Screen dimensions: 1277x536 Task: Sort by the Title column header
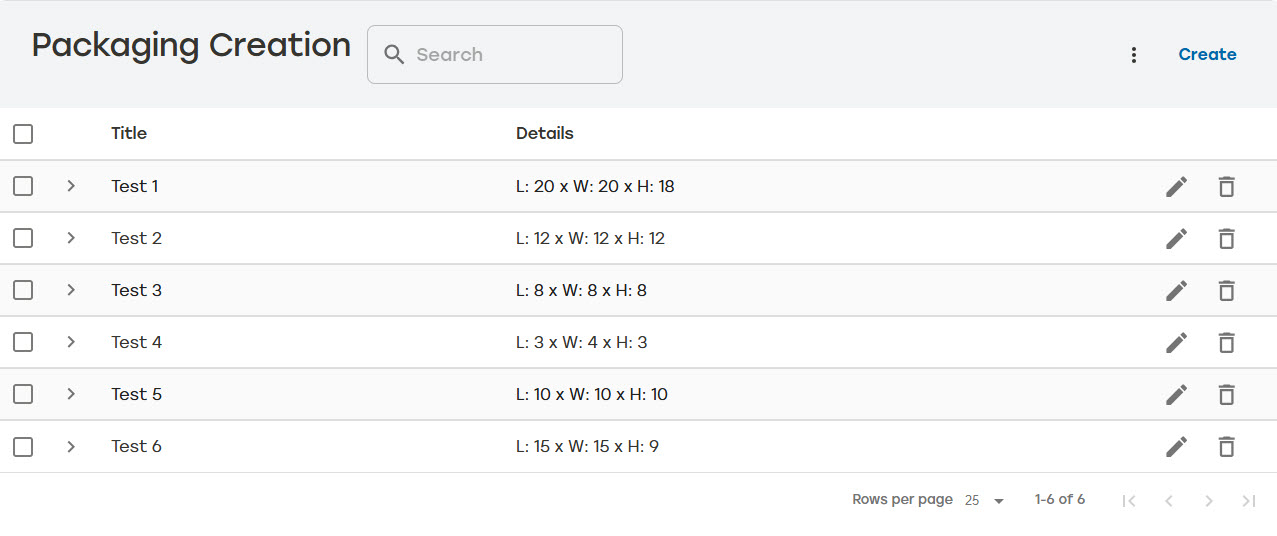point(129,133)
